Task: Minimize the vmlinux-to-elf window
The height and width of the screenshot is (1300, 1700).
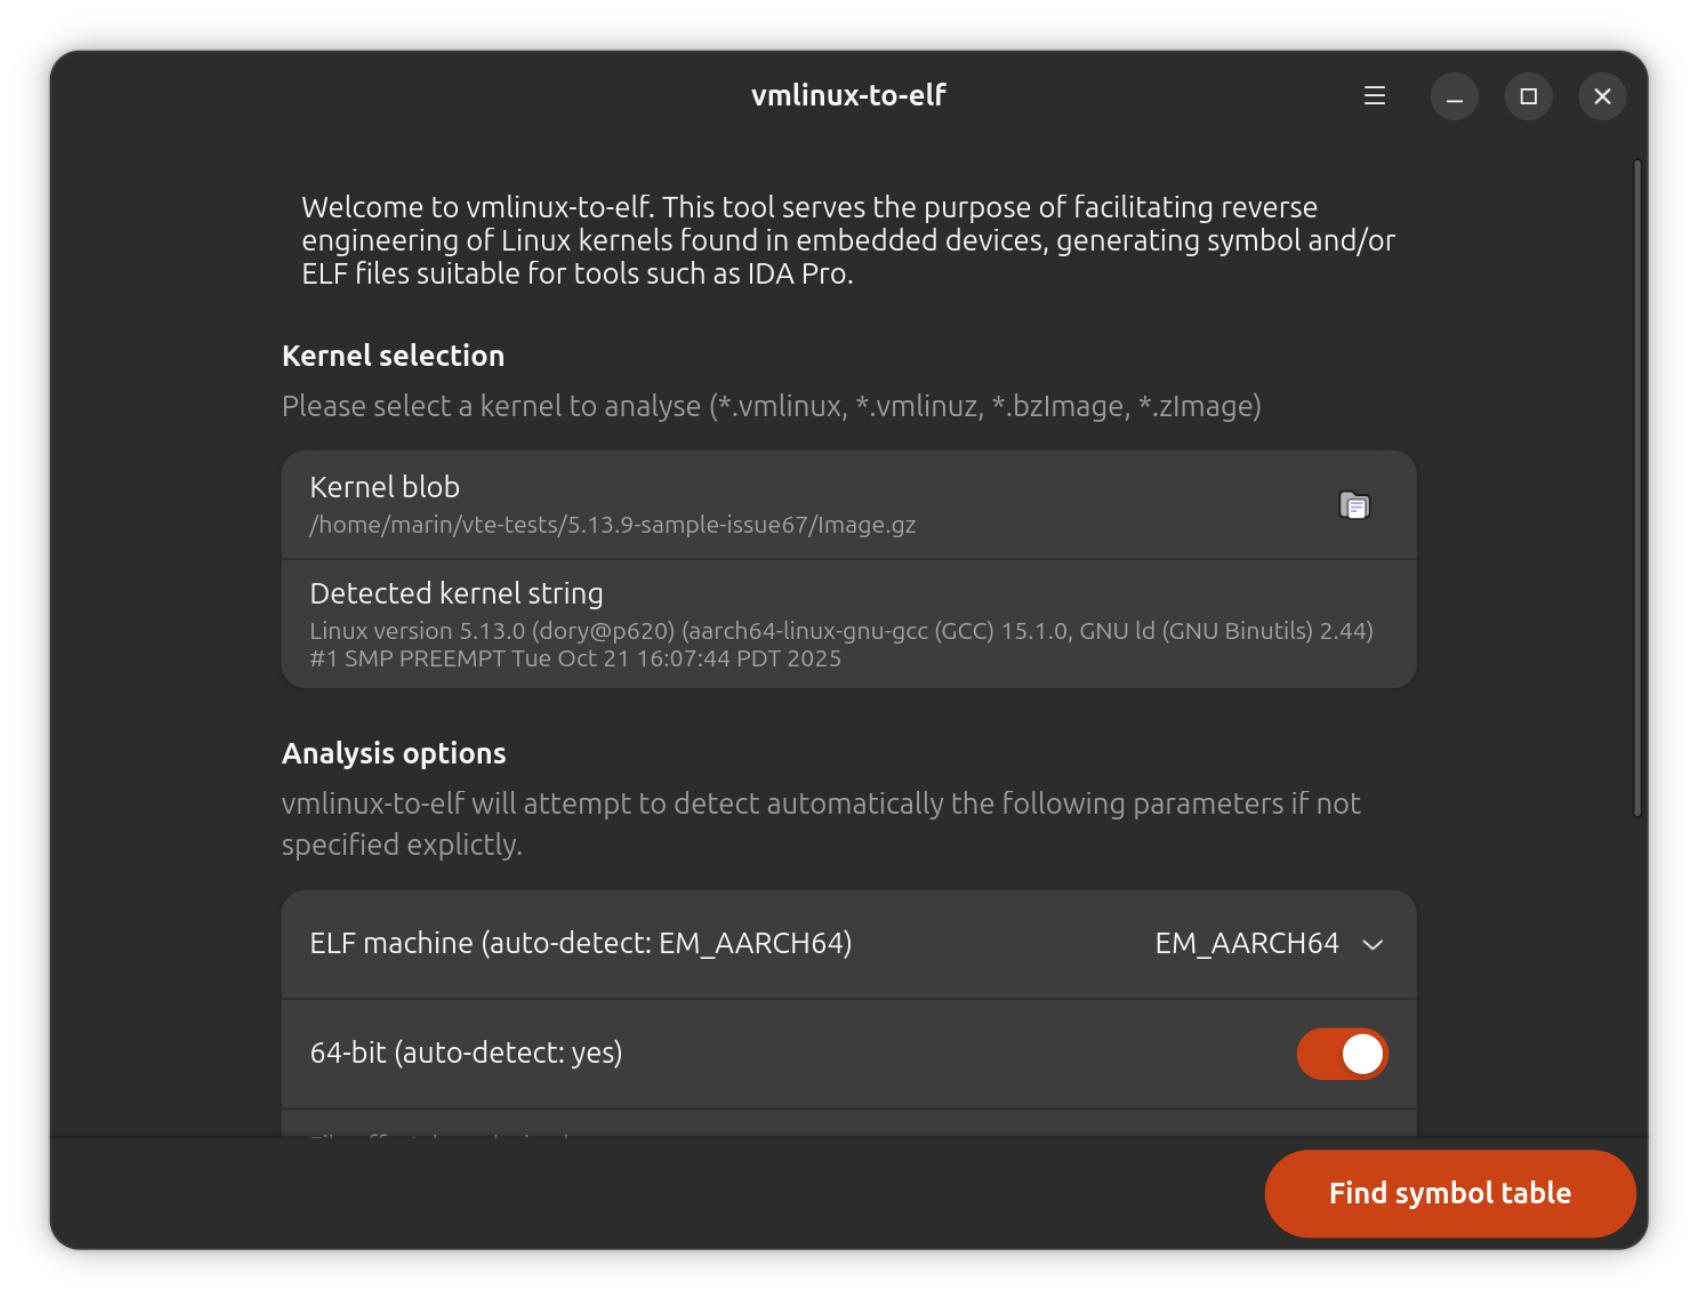Action: coord(1454,96)
